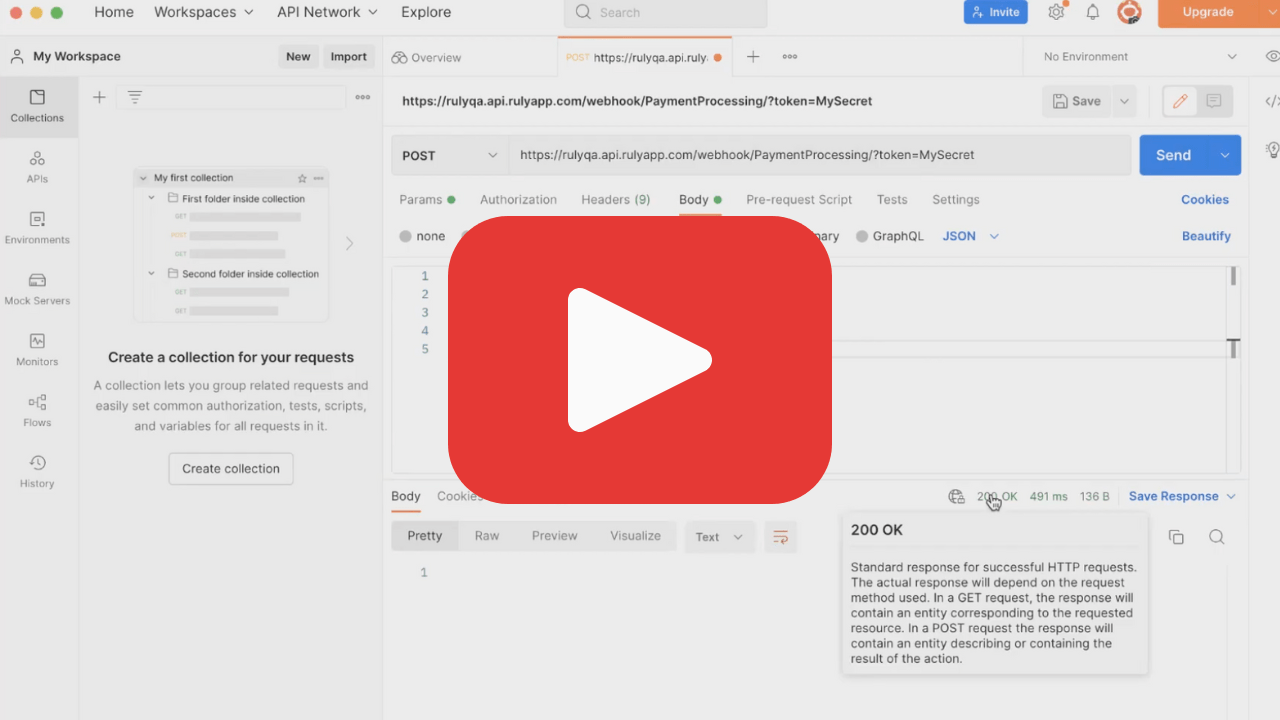Open the Monitors sidebar panel
This screenshot has height=720, width=1280.
click(x=37, y=350)
